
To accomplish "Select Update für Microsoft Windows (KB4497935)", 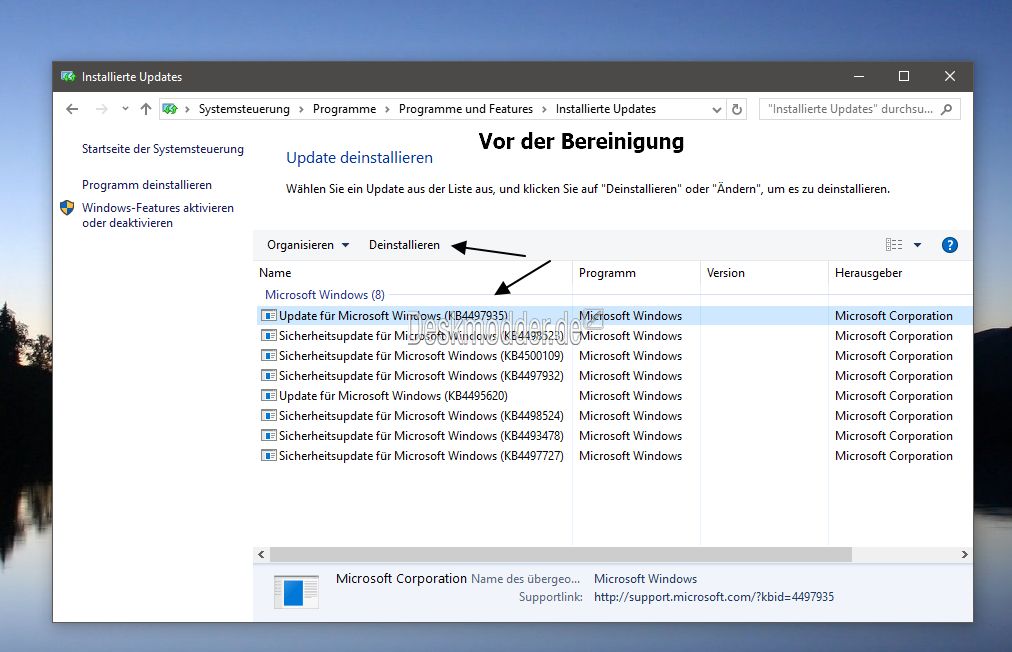I will click(613, 316).
